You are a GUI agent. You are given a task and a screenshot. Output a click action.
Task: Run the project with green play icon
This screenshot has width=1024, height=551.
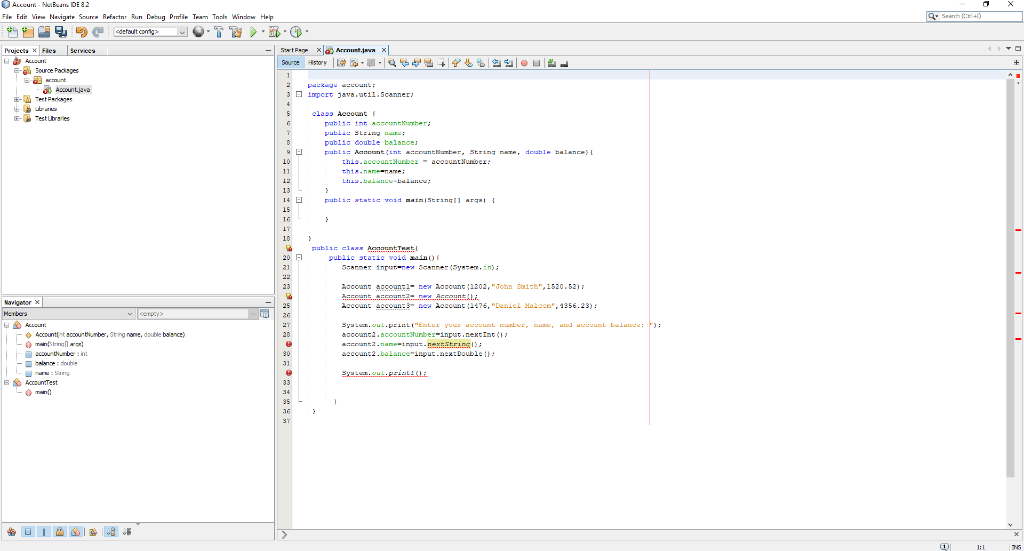click(252, 31)
